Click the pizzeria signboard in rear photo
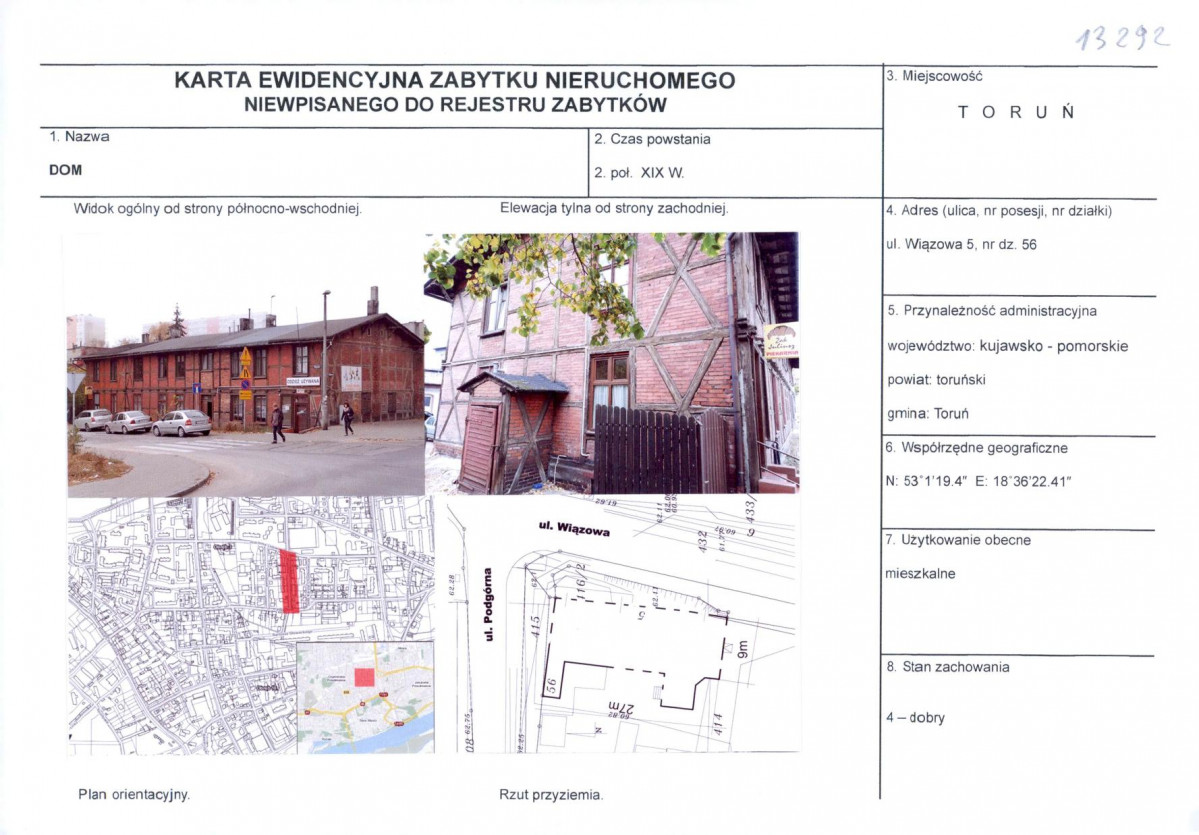Image resolution: width=1199 pixels, height=835 pixels. pos(781,341)
